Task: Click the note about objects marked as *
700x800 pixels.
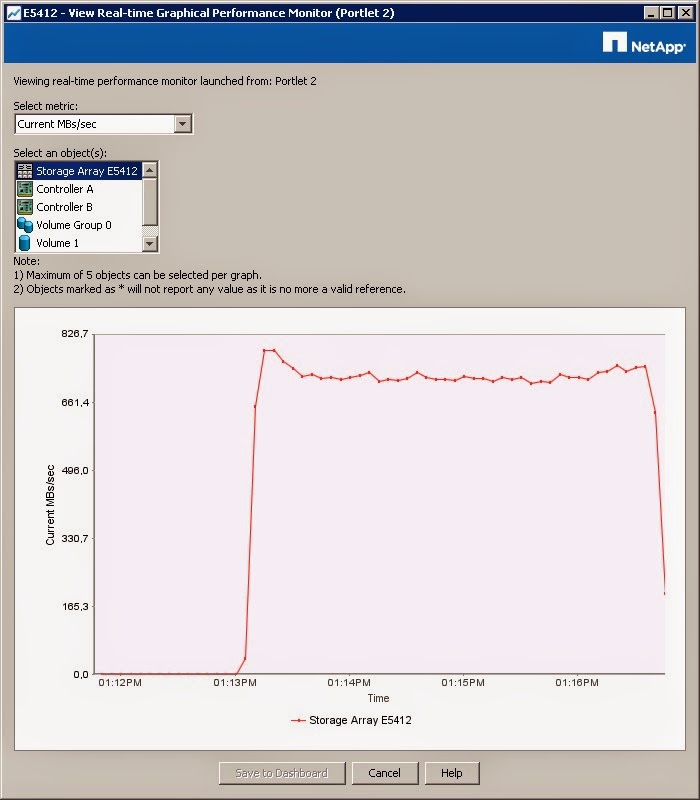Action: tap(210, 289)
